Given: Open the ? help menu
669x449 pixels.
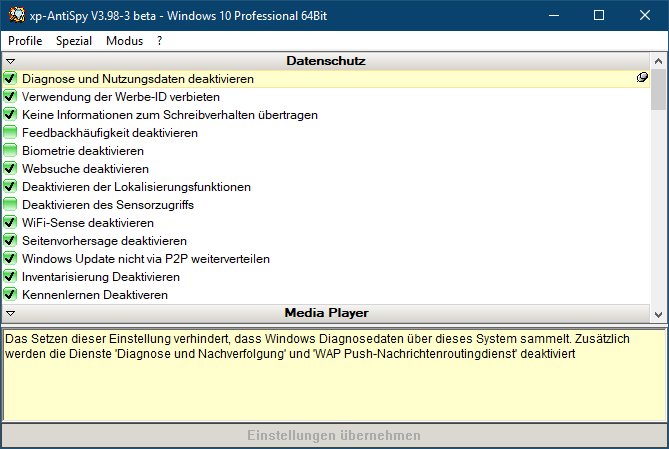Looking at the screenshot, I should 159,41.
